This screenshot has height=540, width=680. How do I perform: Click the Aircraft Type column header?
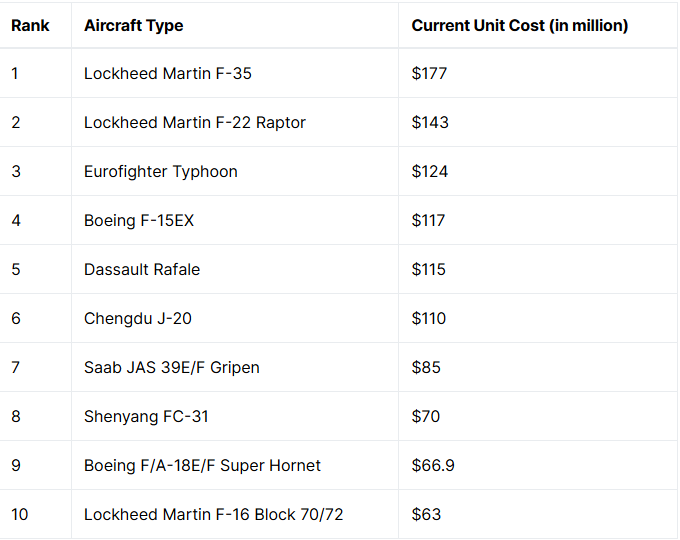[133, 25]
